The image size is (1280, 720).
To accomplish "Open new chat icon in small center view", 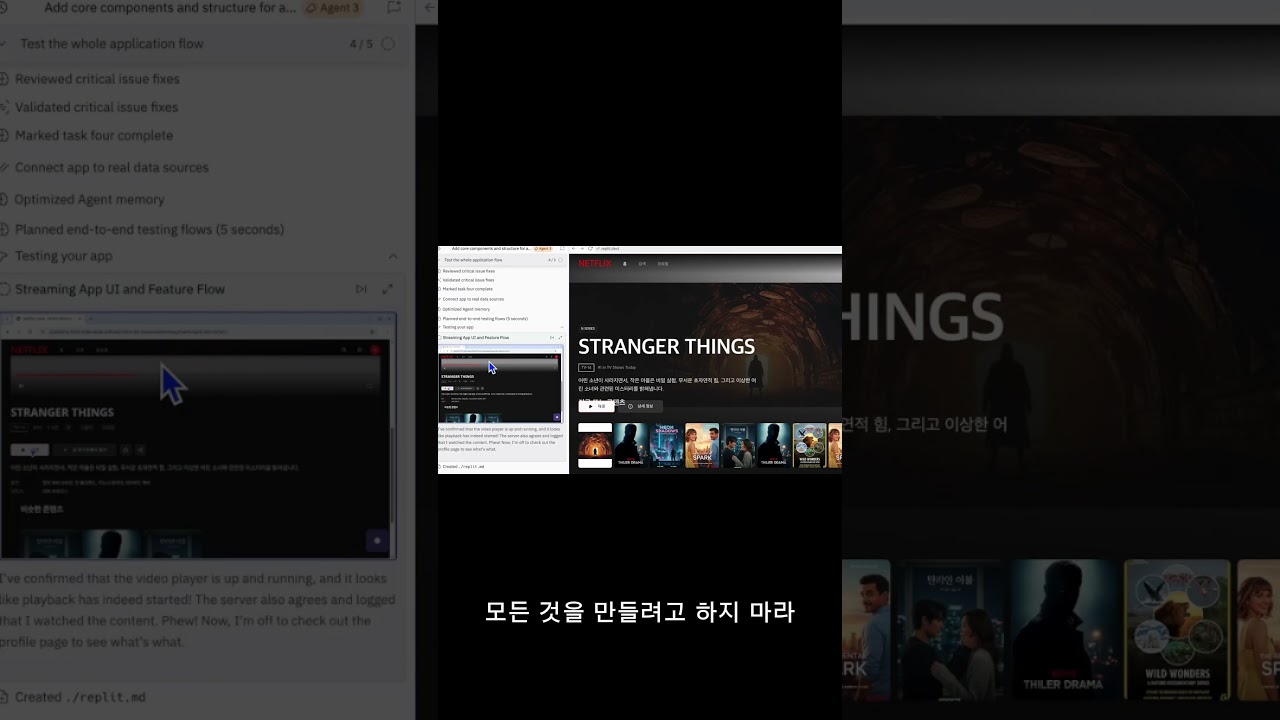I will pos(562,249).
